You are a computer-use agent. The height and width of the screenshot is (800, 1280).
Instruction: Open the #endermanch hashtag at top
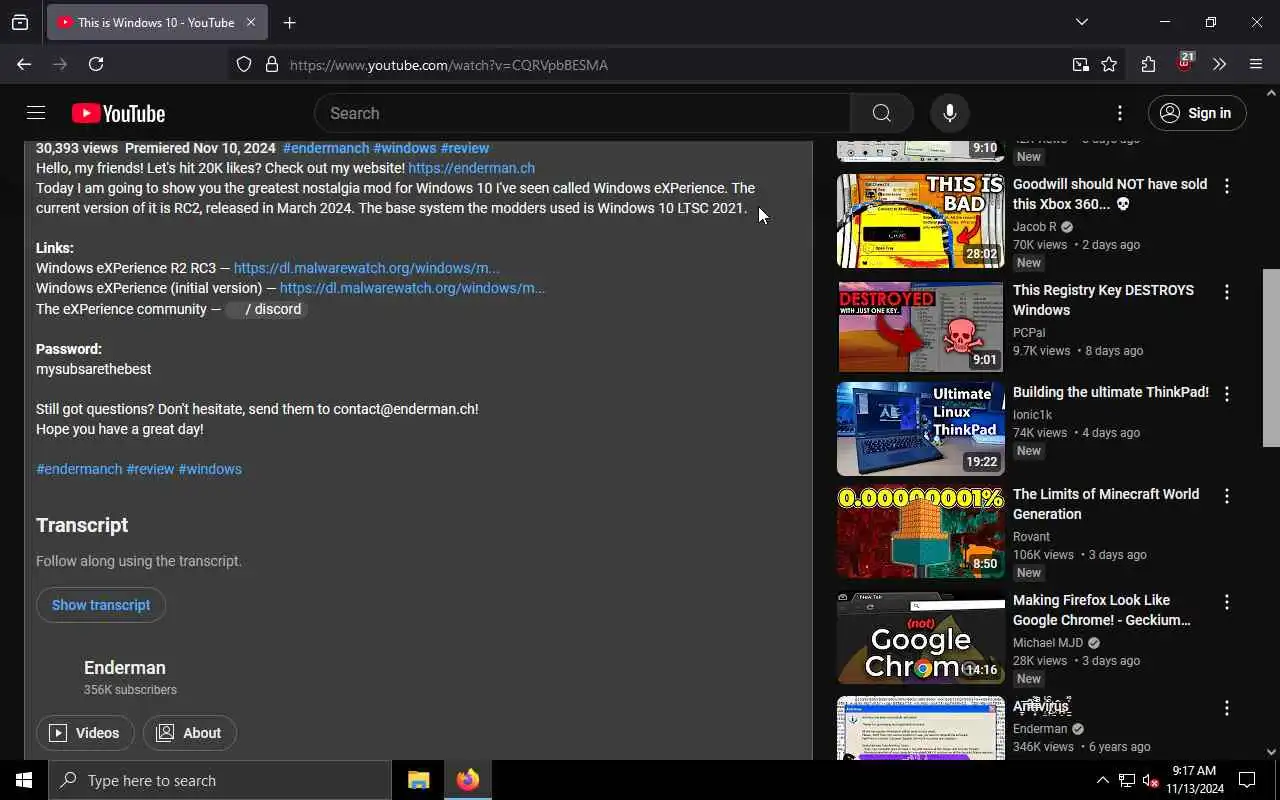[x=326, y=148]
